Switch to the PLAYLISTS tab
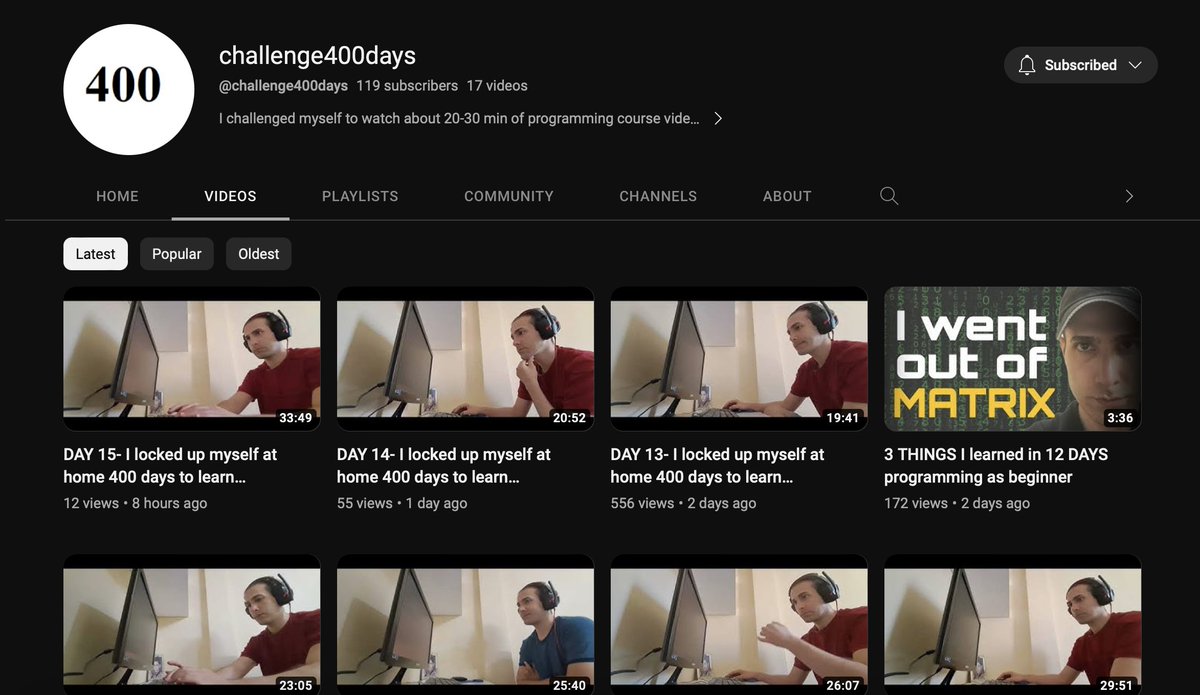Viewport: 1200px width, 695px height. [359, 196]
